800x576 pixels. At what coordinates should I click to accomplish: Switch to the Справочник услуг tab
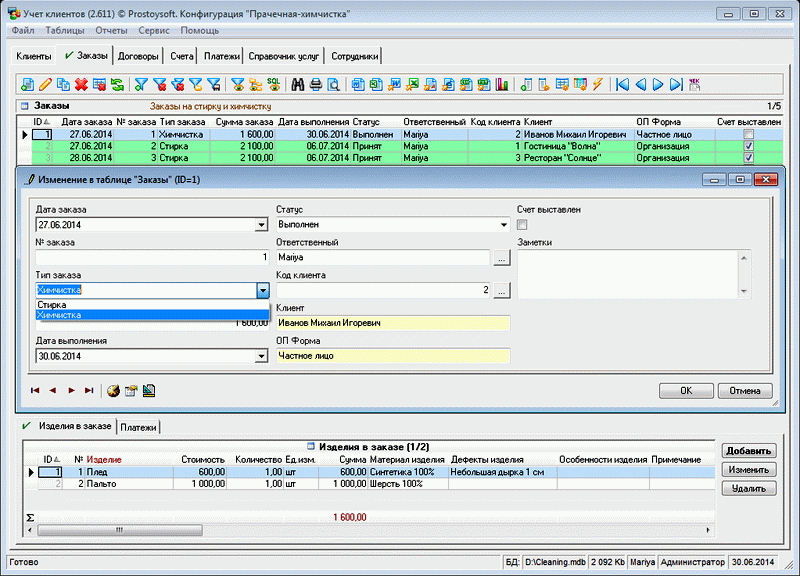(x=284, y=56)
